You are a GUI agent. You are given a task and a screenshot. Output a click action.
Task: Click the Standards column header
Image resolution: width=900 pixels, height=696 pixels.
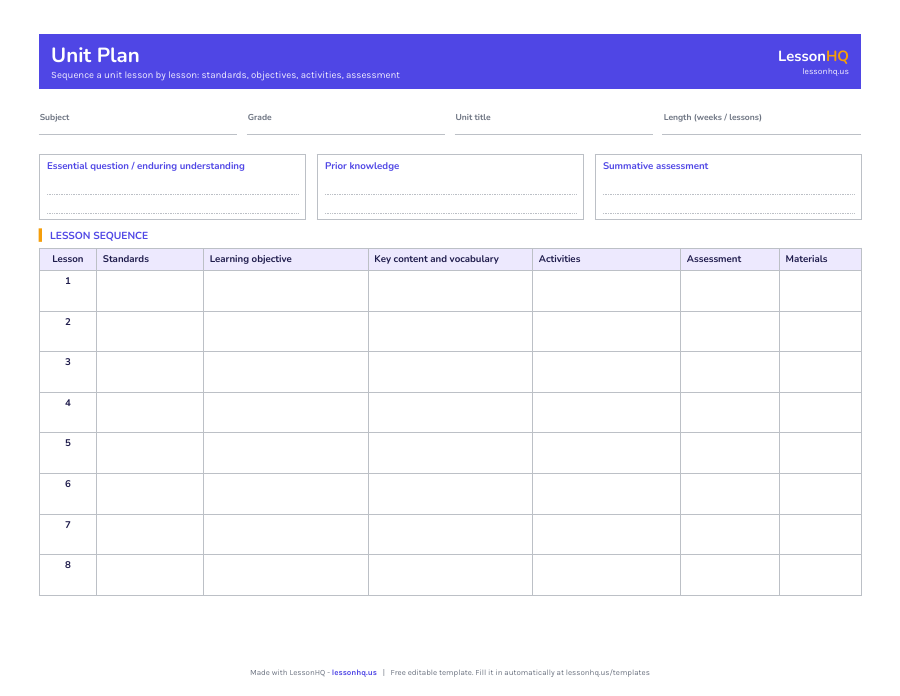coord(150,259)
